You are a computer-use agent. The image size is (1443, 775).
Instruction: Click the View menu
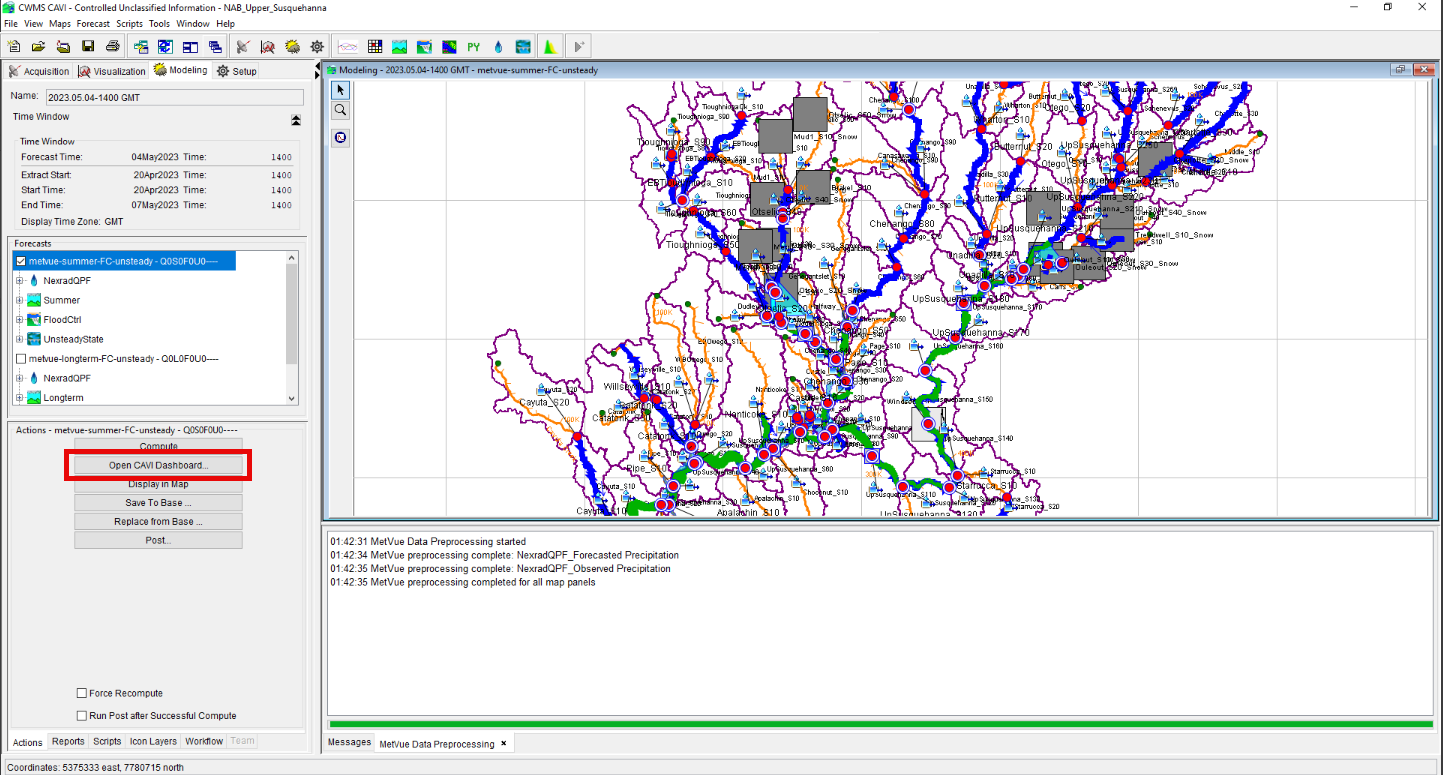tap(34, 23)
